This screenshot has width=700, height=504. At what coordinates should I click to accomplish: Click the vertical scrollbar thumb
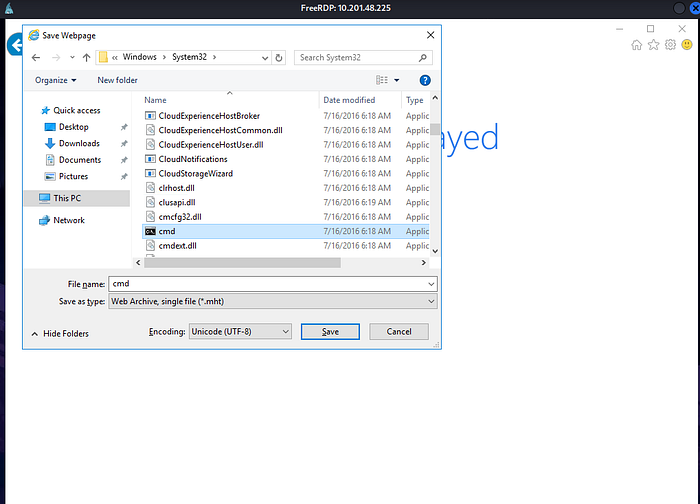click(435, 129)
